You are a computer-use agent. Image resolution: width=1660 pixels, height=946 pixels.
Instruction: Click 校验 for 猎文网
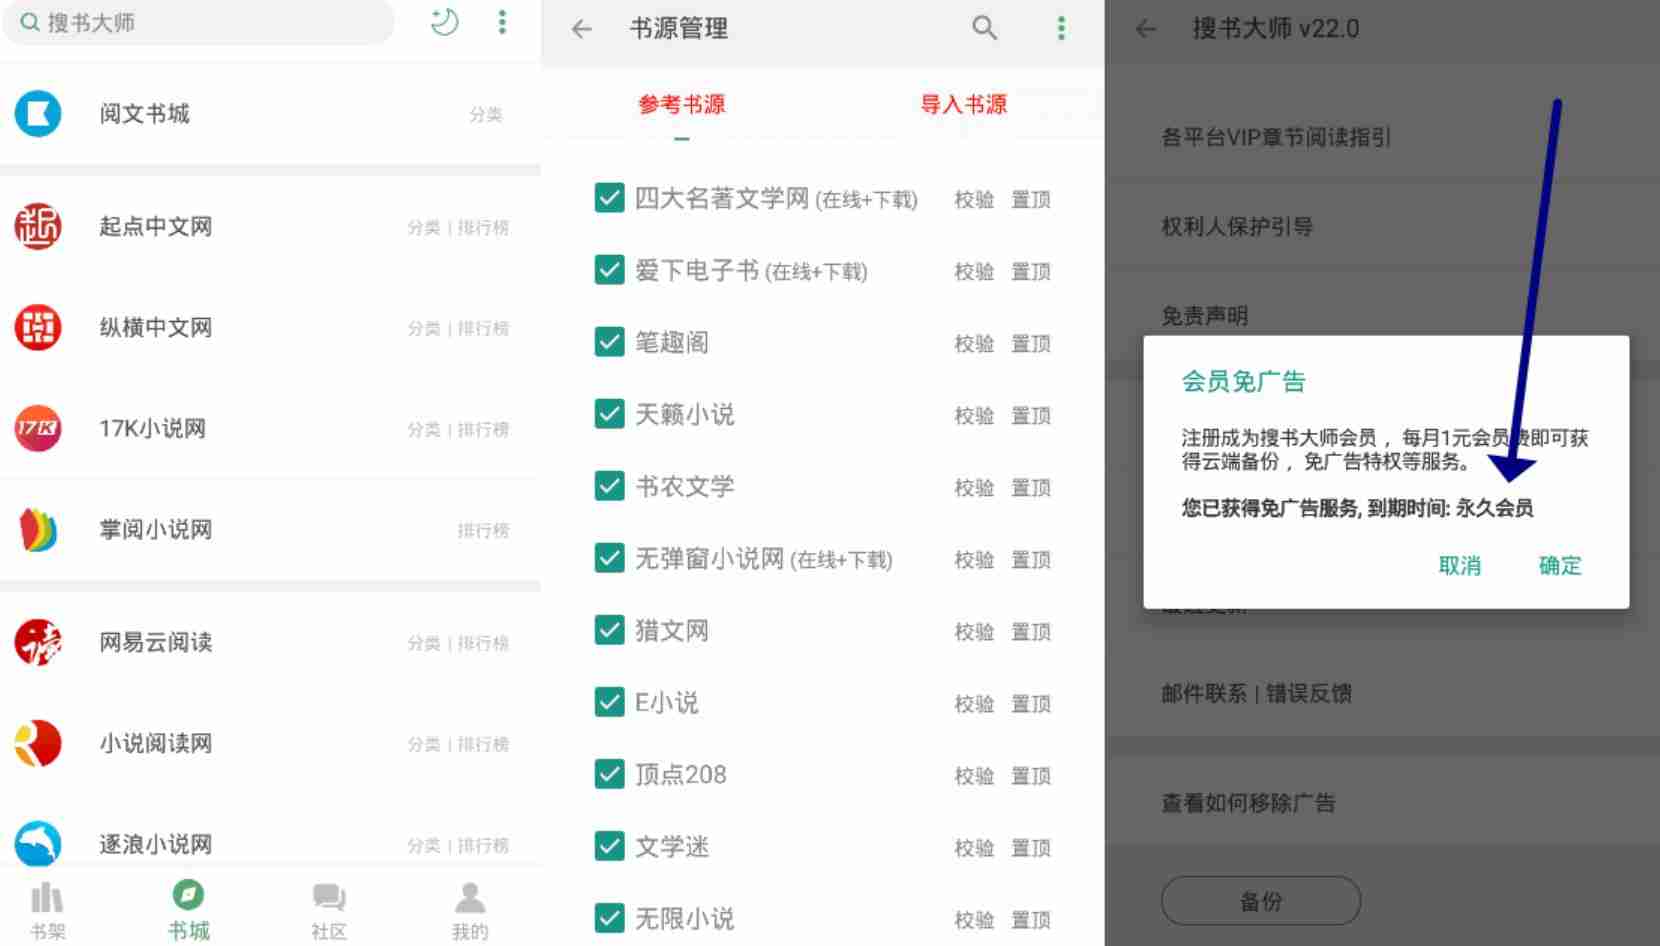tap(974, 632)
